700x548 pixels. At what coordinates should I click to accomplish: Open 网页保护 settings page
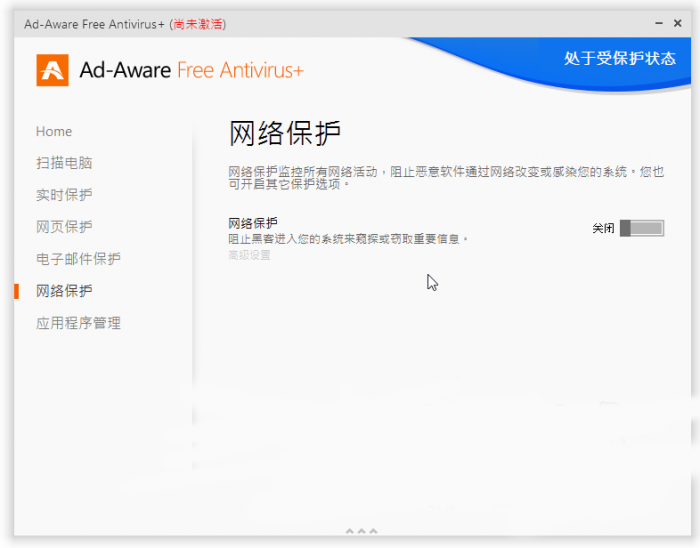pyautogui.click(x=64, y=227)
